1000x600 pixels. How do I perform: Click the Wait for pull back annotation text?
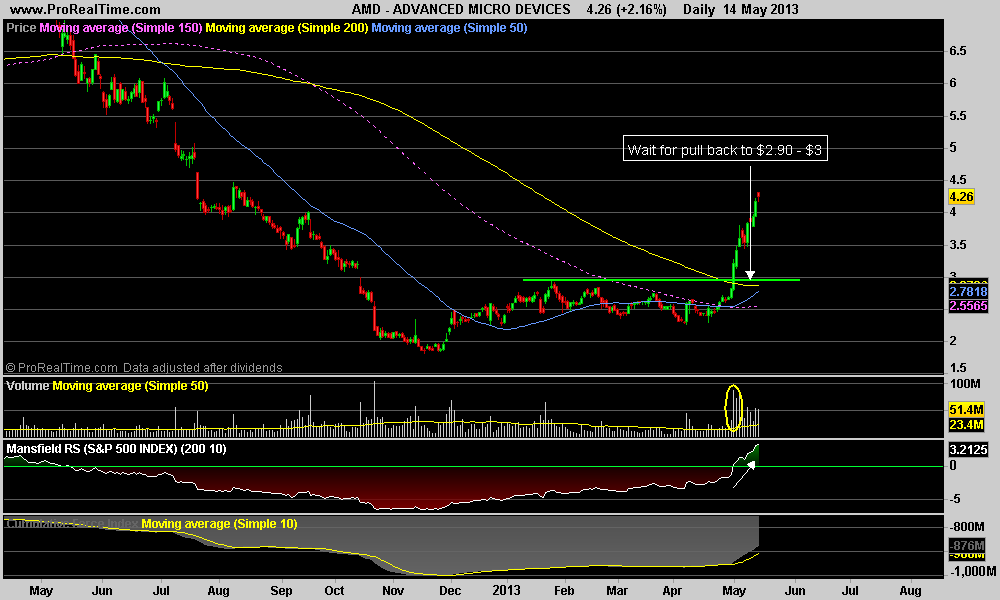(x=725, y=150)
